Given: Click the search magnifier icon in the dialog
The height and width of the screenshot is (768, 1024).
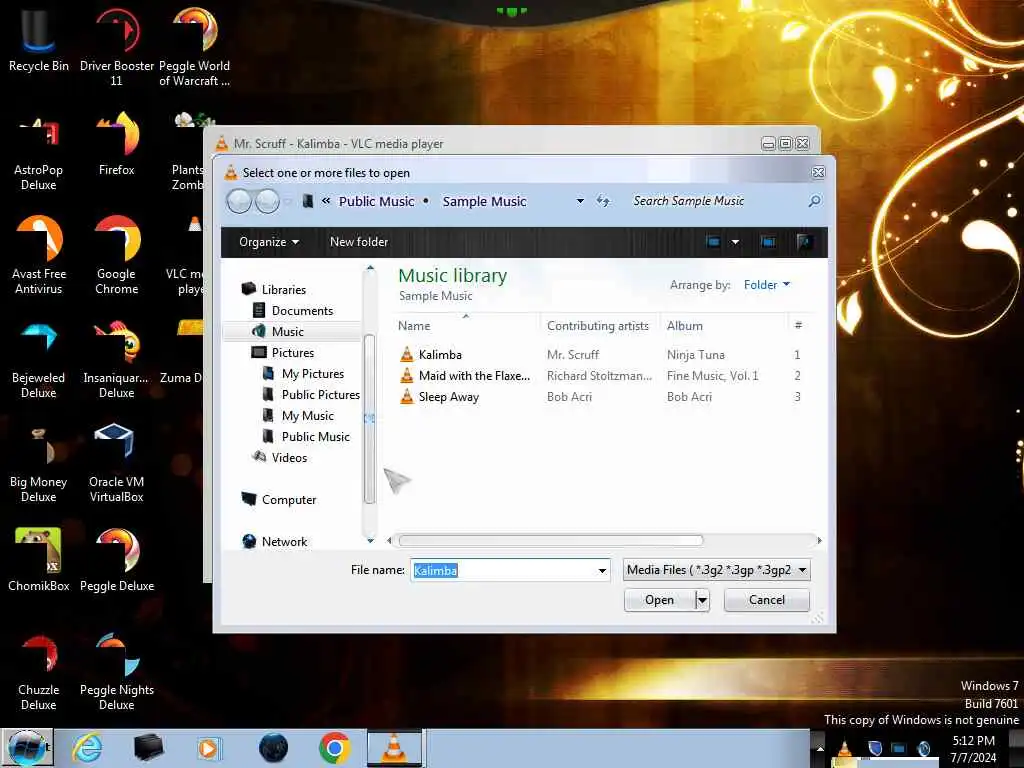Looking at the screenshot, I should (x=814, y=201).
